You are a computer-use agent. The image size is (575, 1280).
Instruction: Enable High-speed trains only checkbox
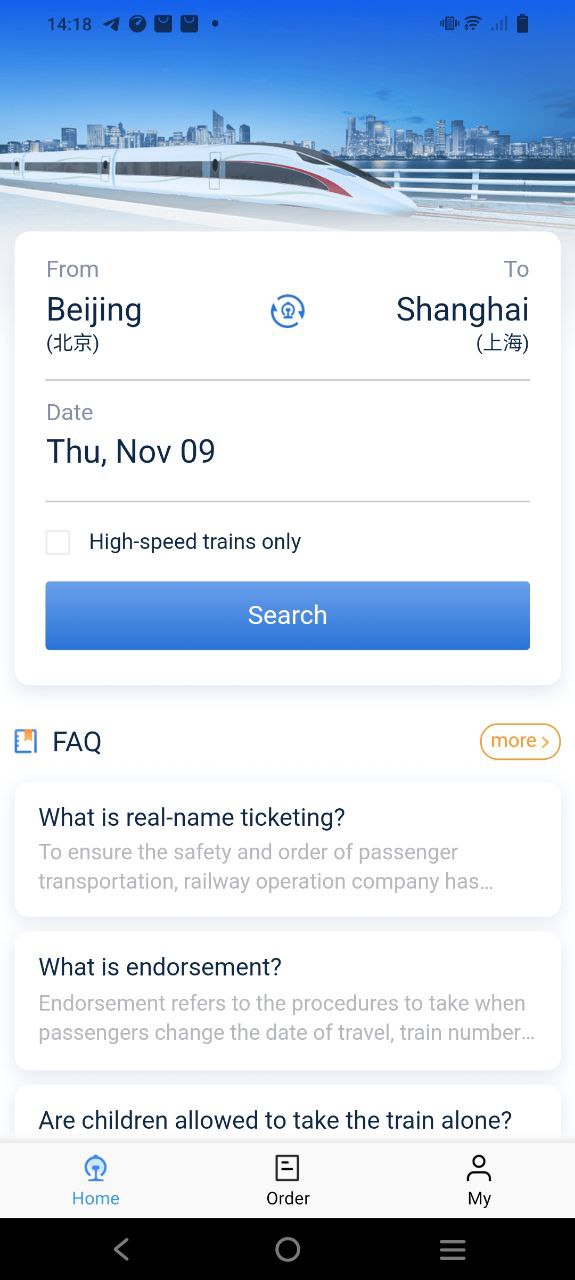58,542
